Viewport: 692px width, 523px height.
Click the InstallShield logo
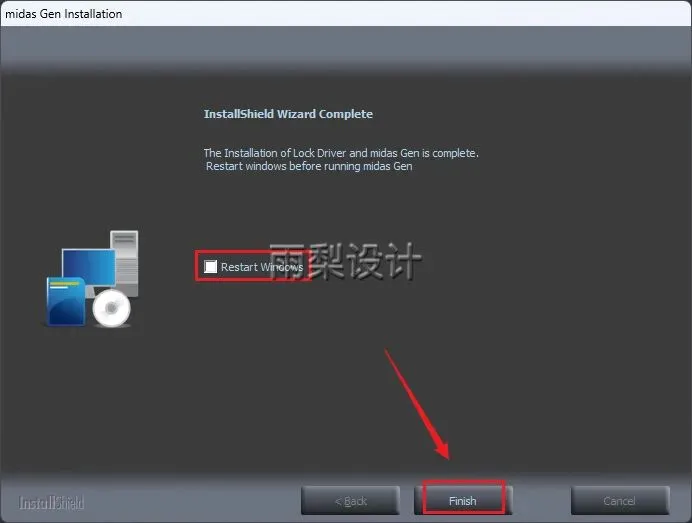click(51, 502)
